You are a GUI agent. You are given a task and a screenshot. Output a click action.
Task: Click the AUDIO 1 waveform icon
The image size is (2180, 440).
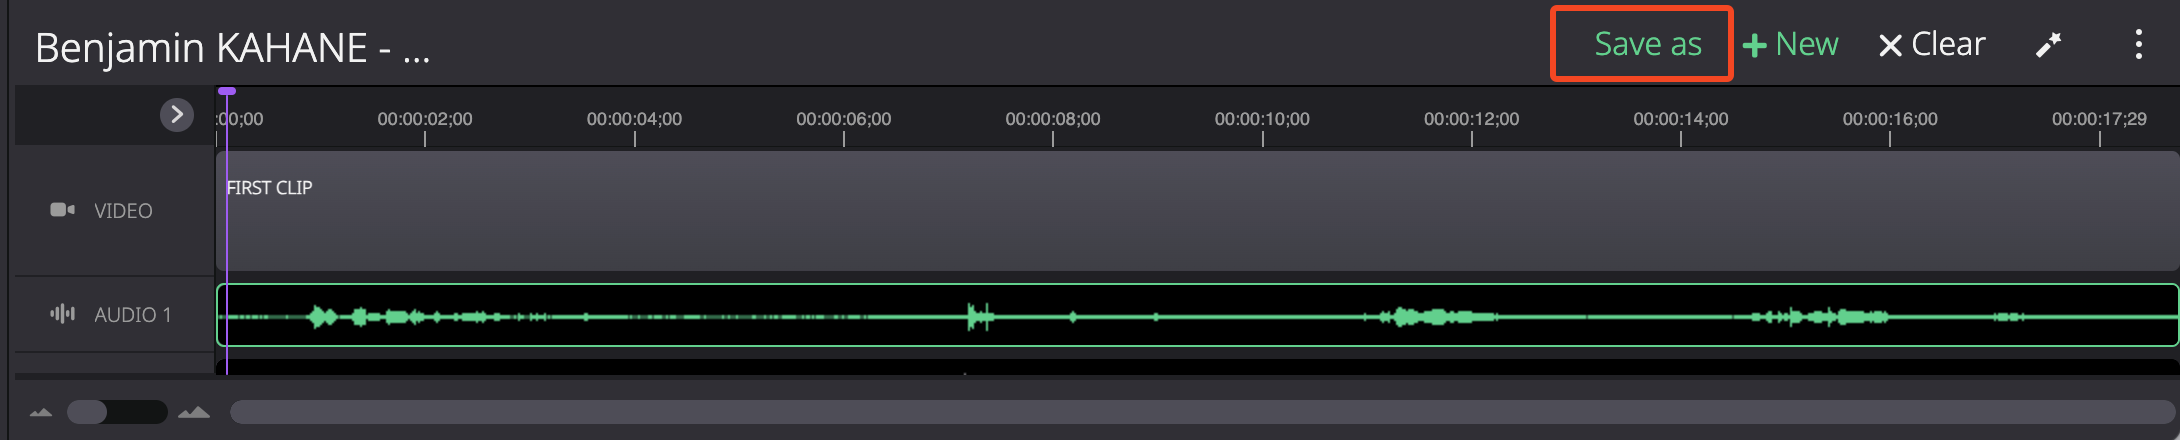[x=62, y=314]
